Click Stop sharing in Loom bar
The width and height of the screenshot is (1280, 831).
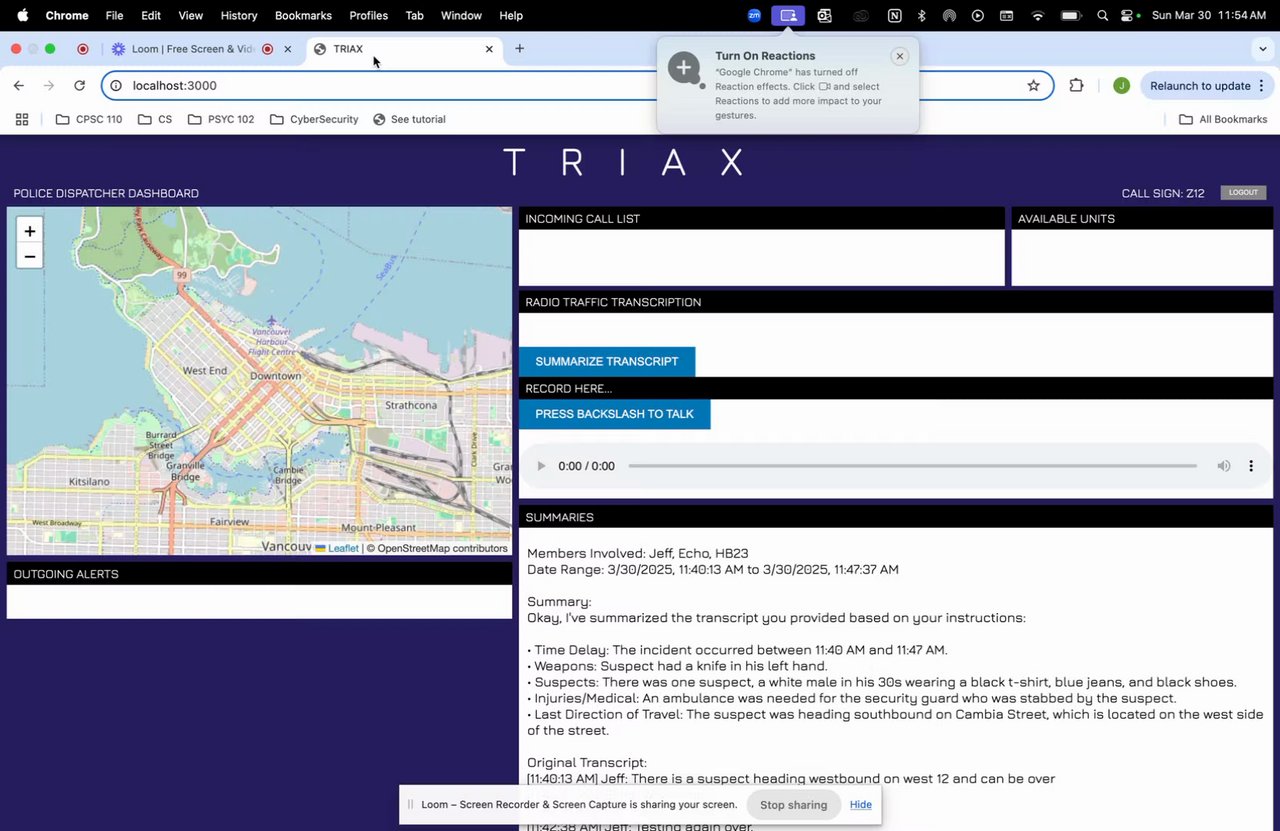[x=793, y=805]
